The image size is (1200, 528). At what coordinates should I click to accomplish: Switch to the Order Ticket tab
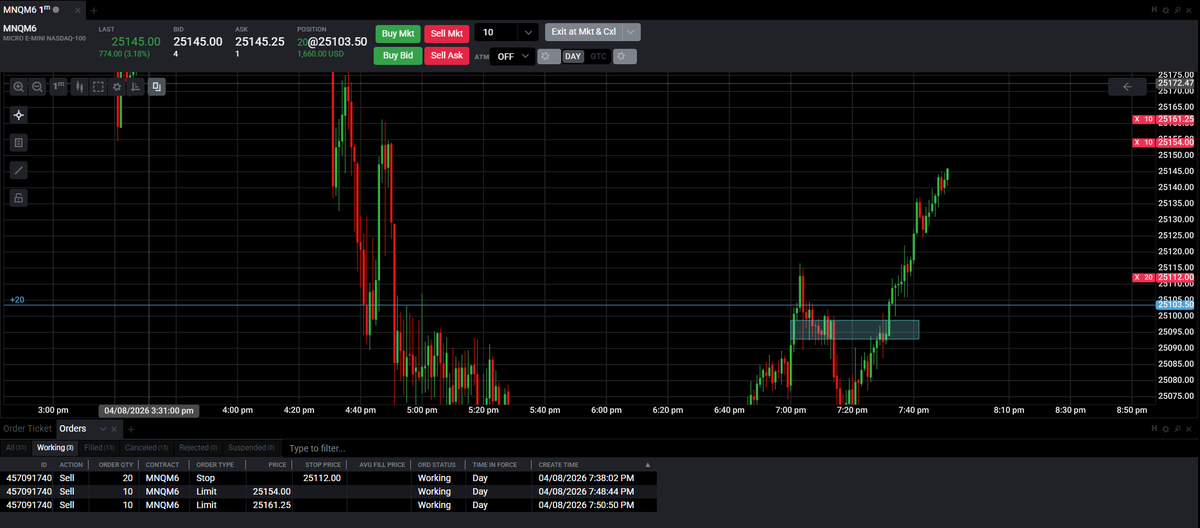point(27,428)
